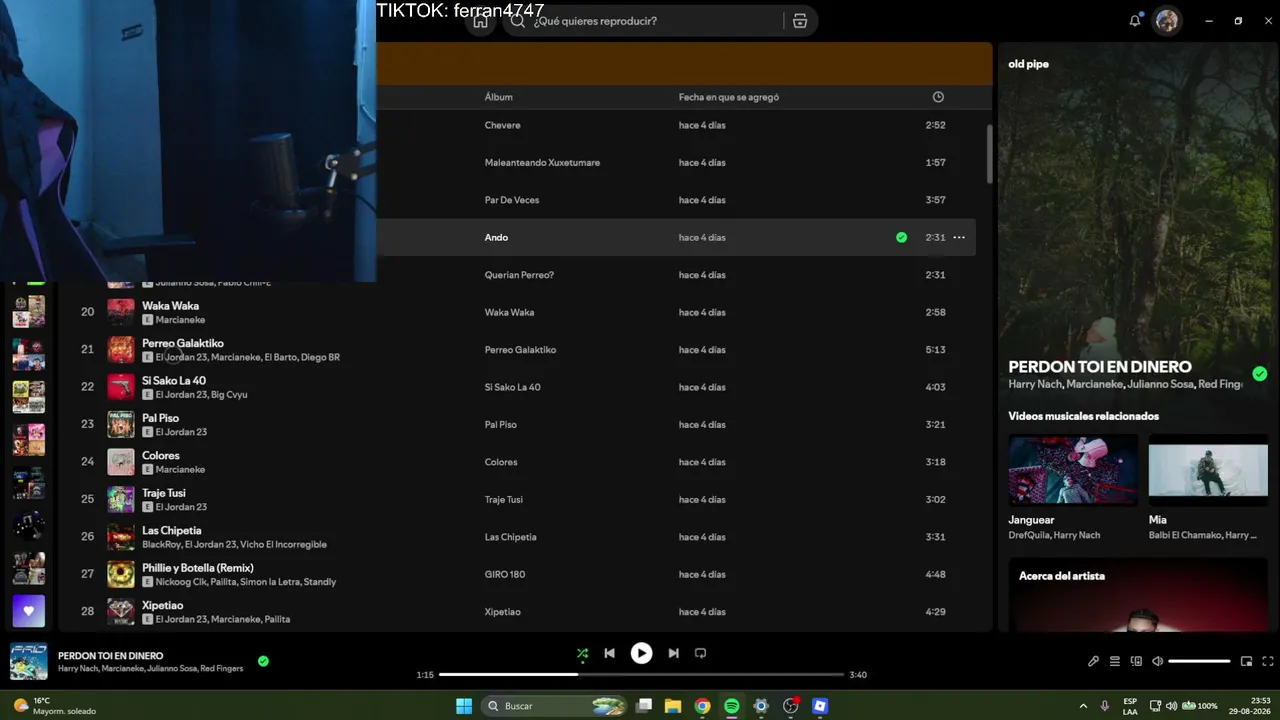
Task: Open the 'Acerca del artista' card
Action: (x=1138, y=594)
